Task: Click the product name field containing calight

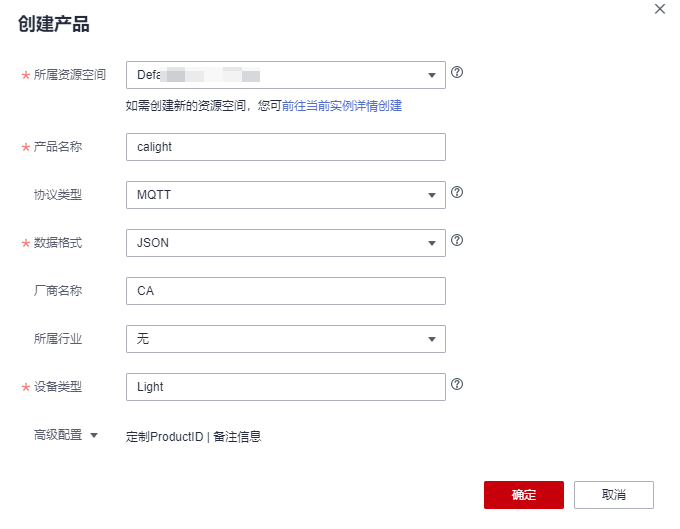Action: pos(285,147)
